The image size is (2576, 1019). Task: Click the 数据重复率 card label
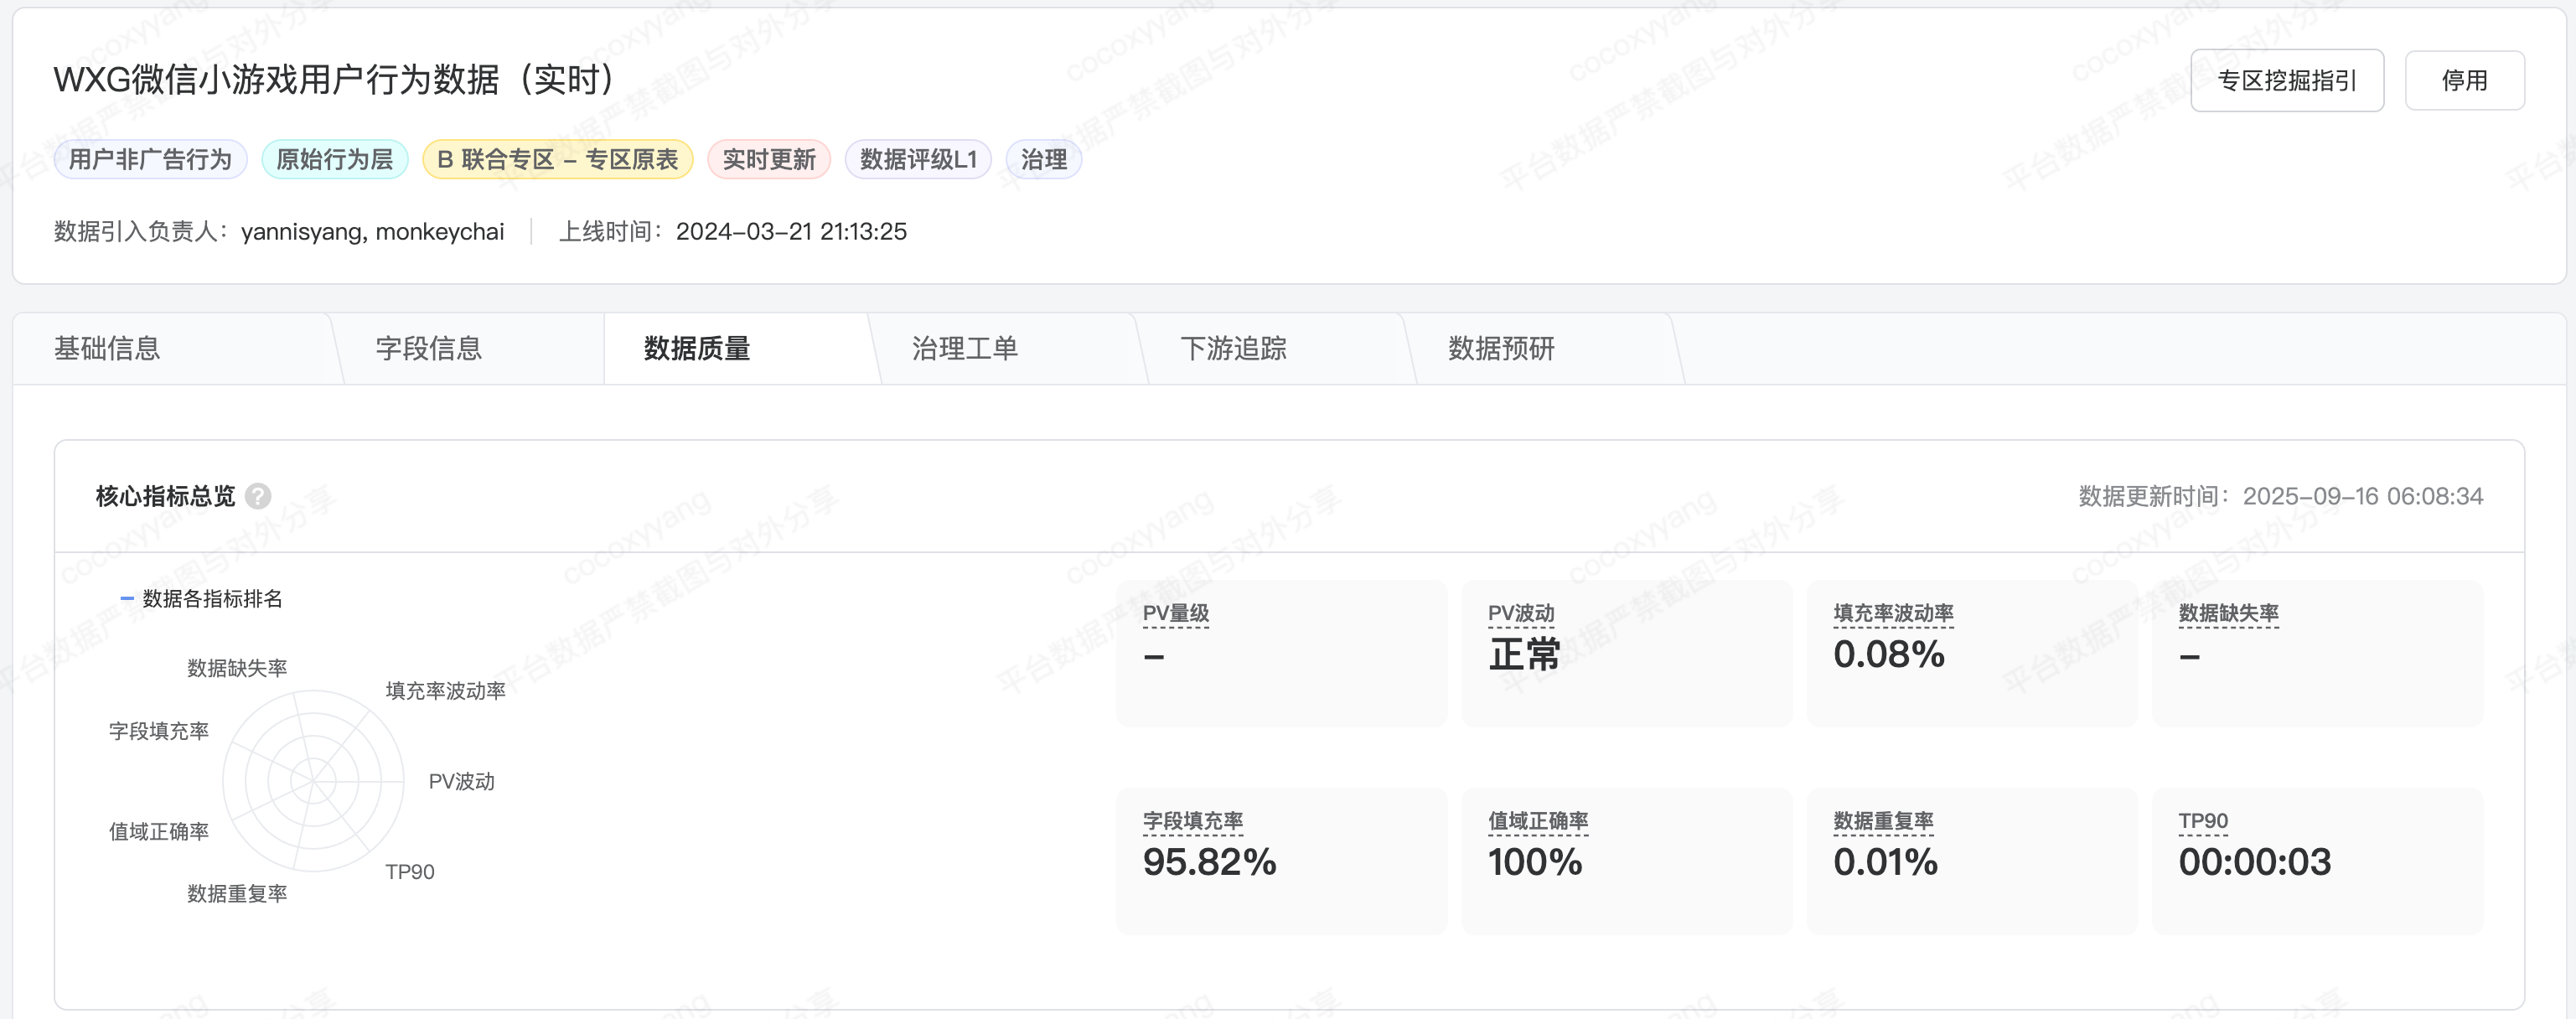pyautogui.click(x=1882, y=821)
